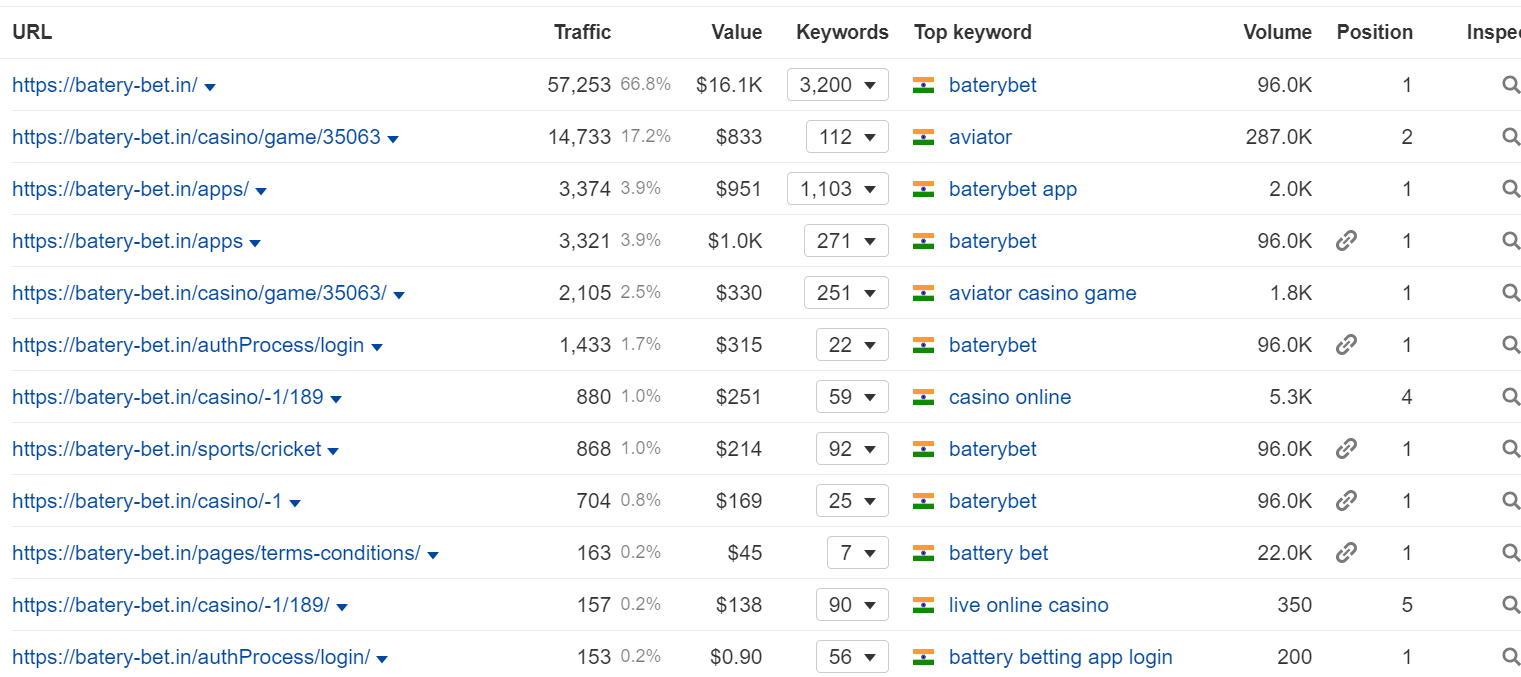This screenshot has width=1521, height=677.
Task: Click the India flag beside aviator casino game
Action: 923,293
